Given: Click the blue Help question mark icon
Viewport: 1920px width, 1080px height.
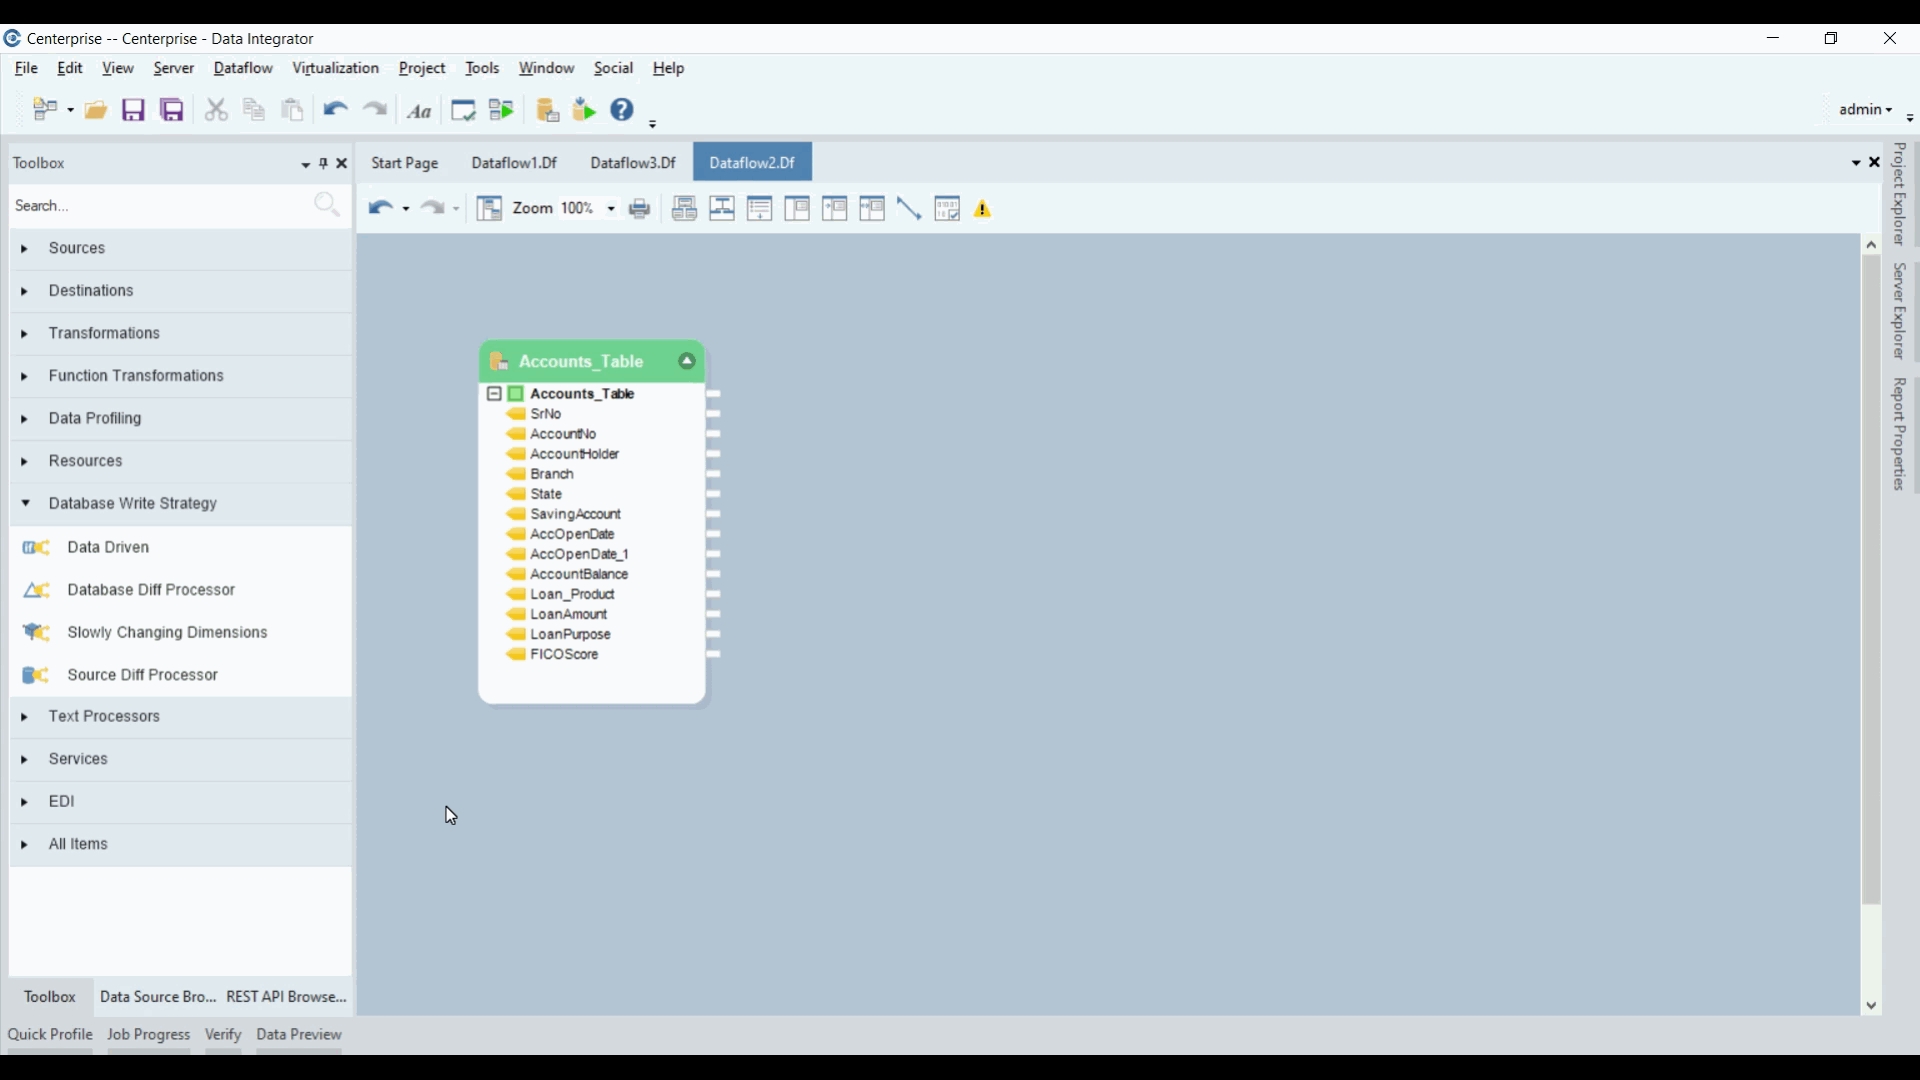Looking at the screenshot, I should click(x=623, y=110).
